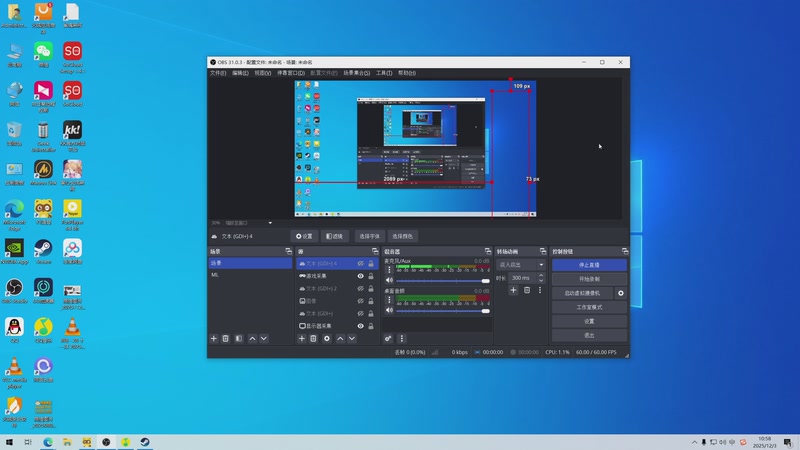
Task: Click 选择字体 button
Action: [x=369, y=236]
